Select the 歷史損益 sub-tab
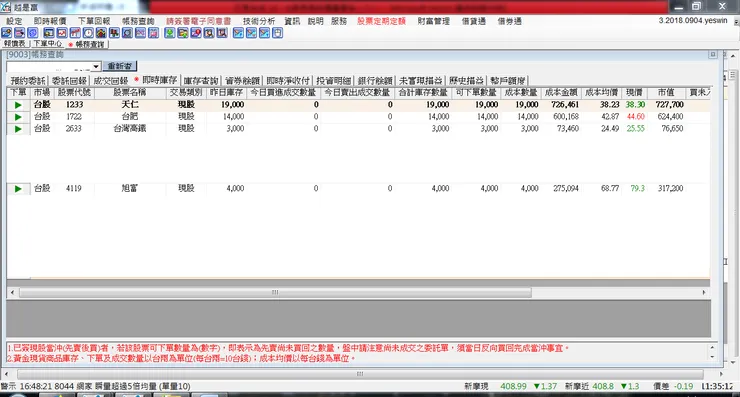The height and width of the screenshot is (397, 740). [x=466, y=81]
